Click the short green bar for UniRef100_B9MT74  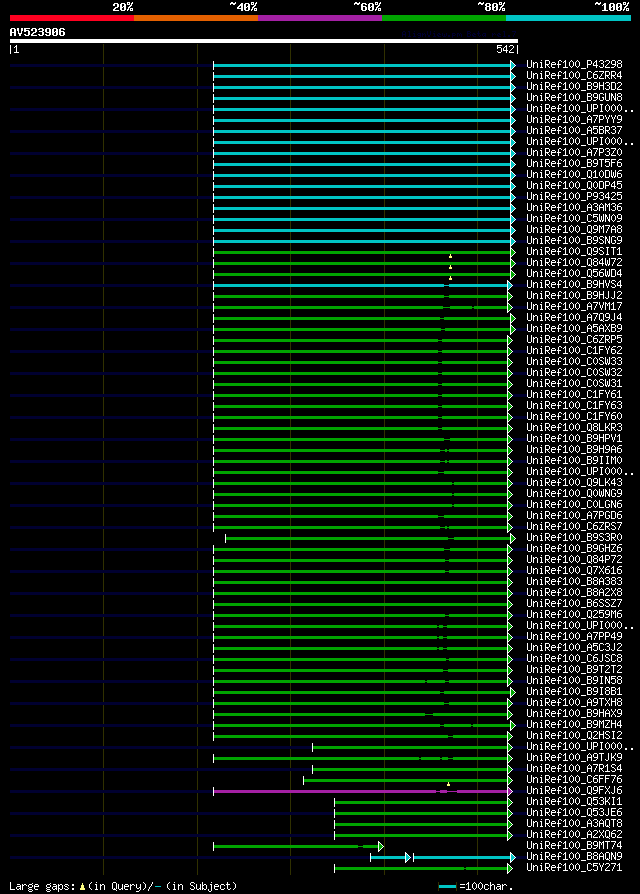pyautogui.click(x=298, y=847)
